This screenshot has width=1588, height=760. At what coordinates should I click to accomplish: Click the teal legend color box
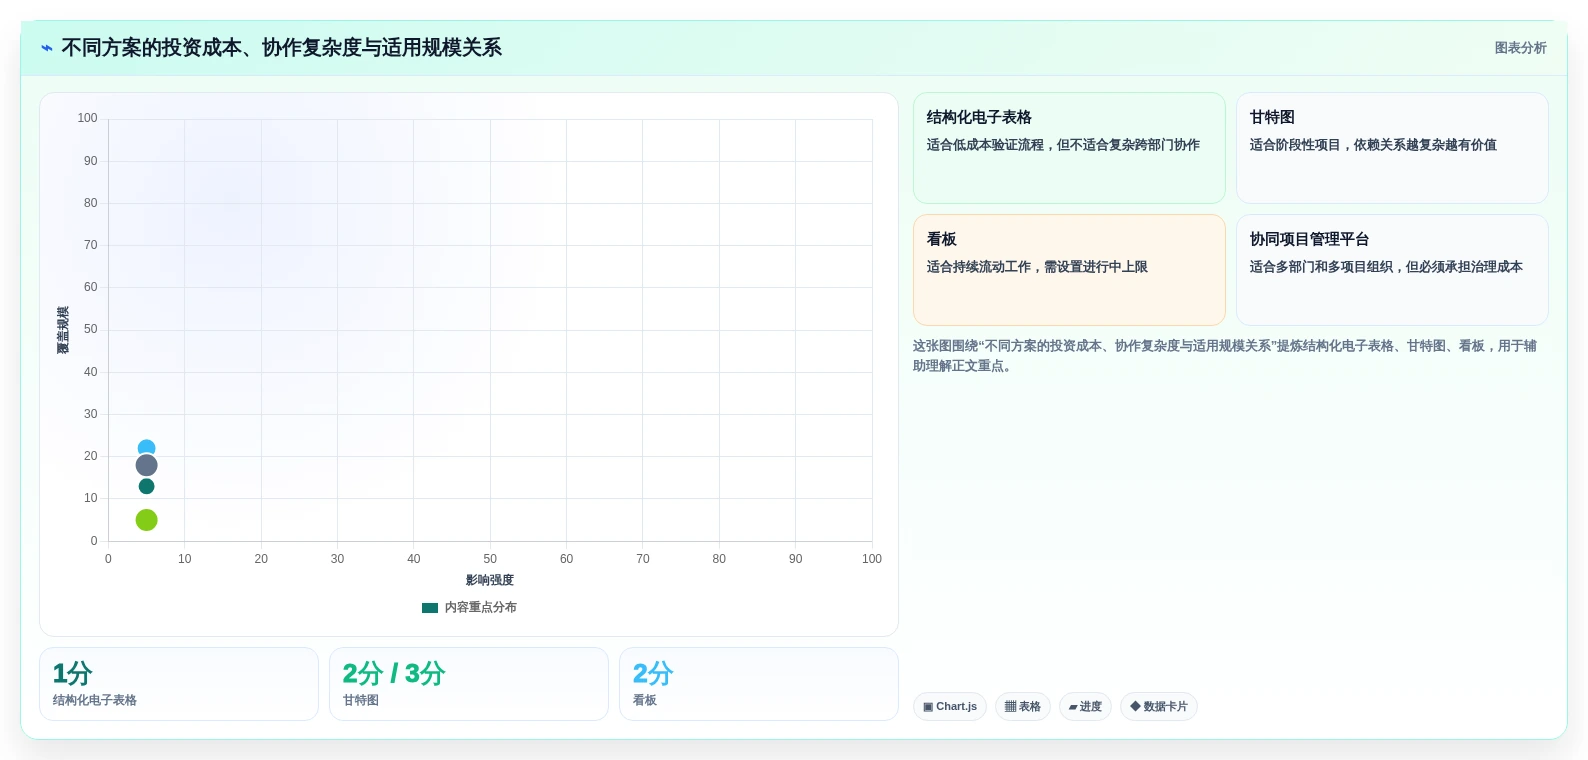[430, 608]
